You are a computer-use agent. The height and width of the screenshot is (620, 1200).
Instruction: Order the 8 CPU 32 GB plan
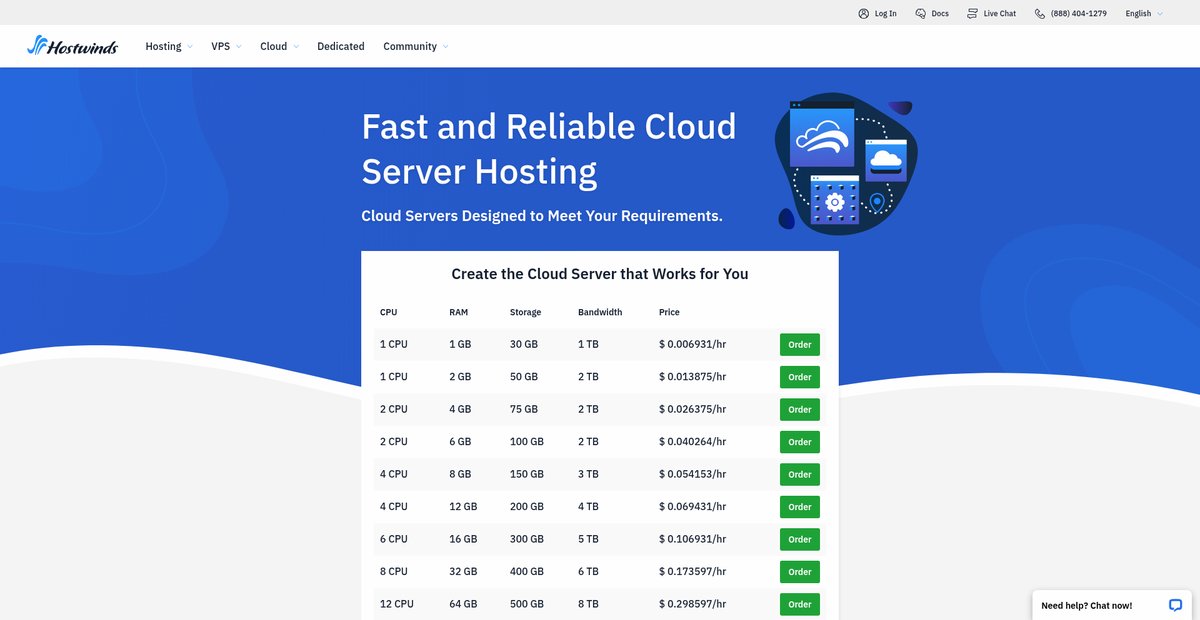800,571
